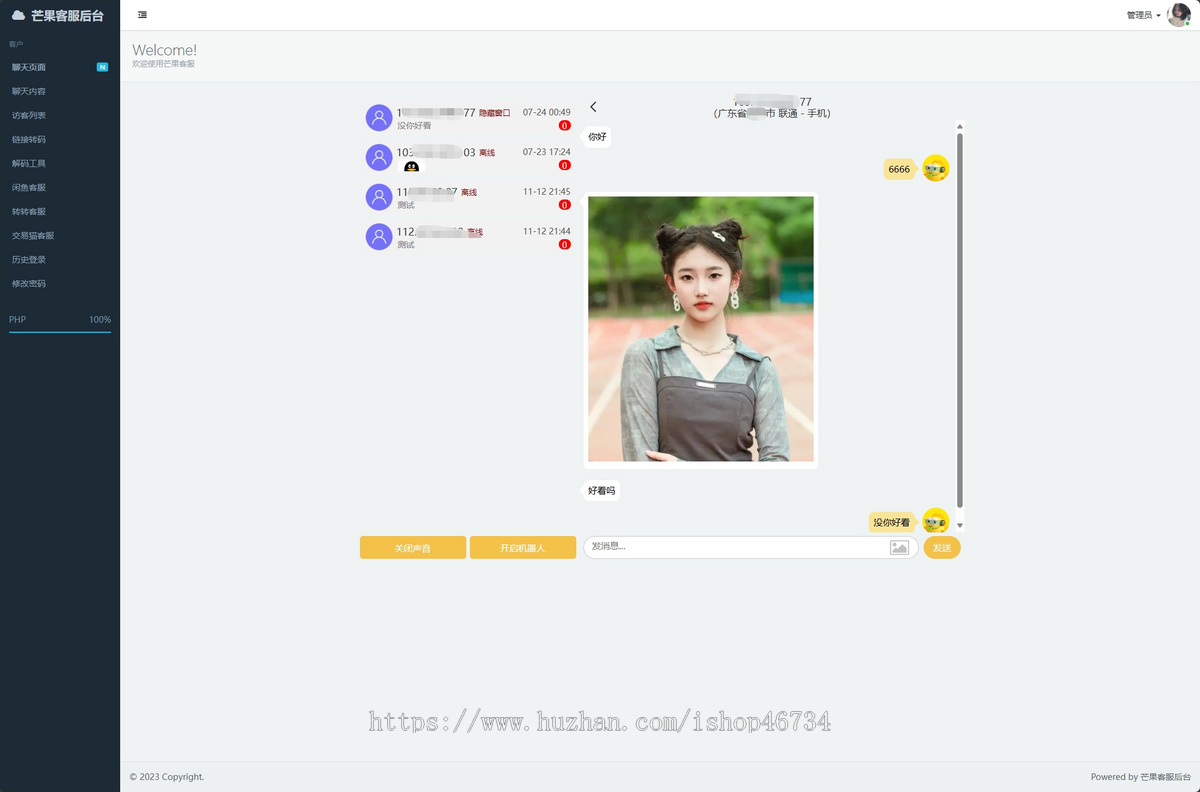Click the 芒果客服后台 title in sidebar header

tap(67, 15)
